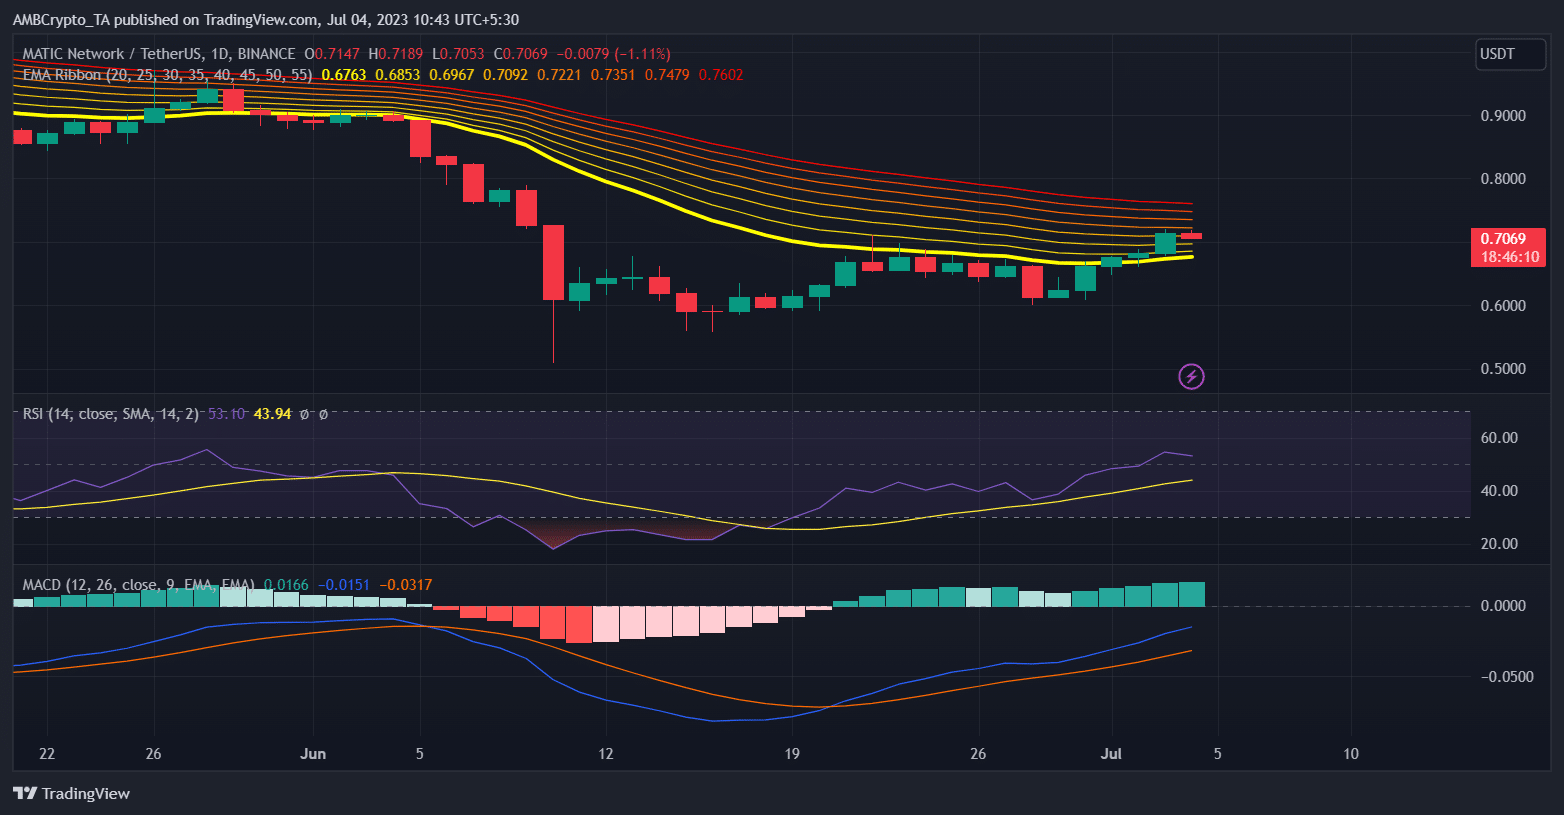Click the EMA Ribbon indicator legend
The height and width of the screenshot is (815, 1564).
(167, 75)
